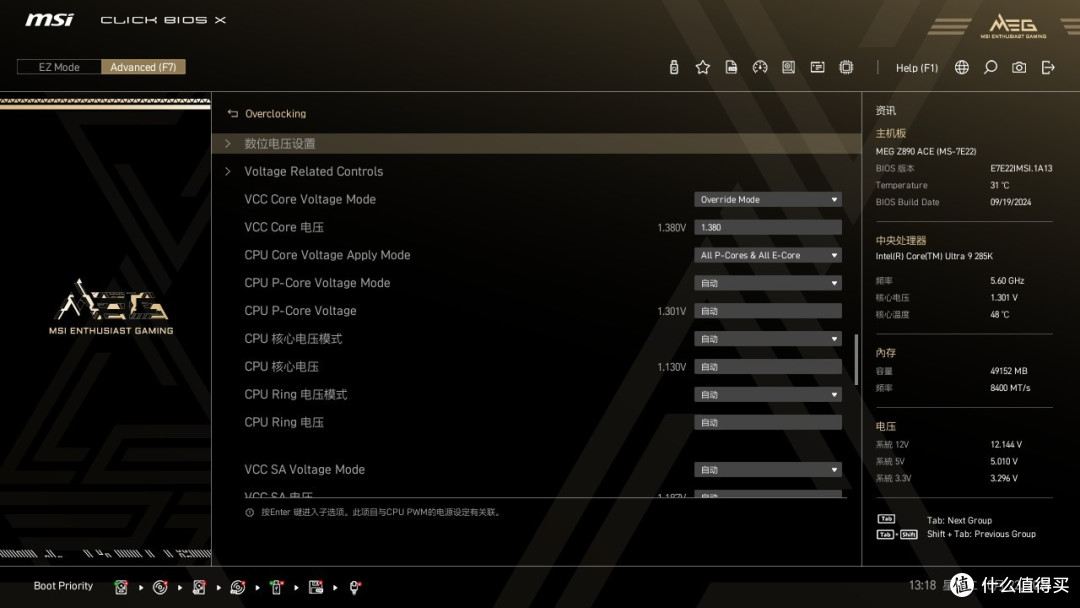The height and width of the screenshot is (608, 1080).
Task: Open Help (F1)
Action: point(917,67)
